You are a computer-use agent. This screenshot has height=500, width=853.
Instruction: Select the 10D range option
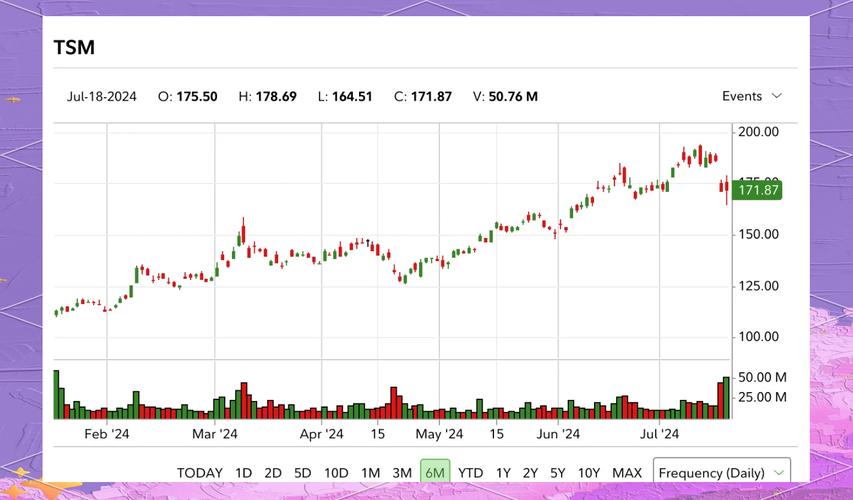point(336,473)
